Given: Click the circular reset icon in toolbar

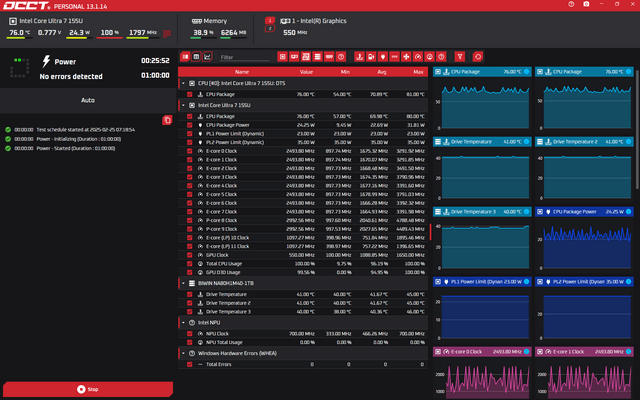Looking at the screenshot, I should click(478, 57).
